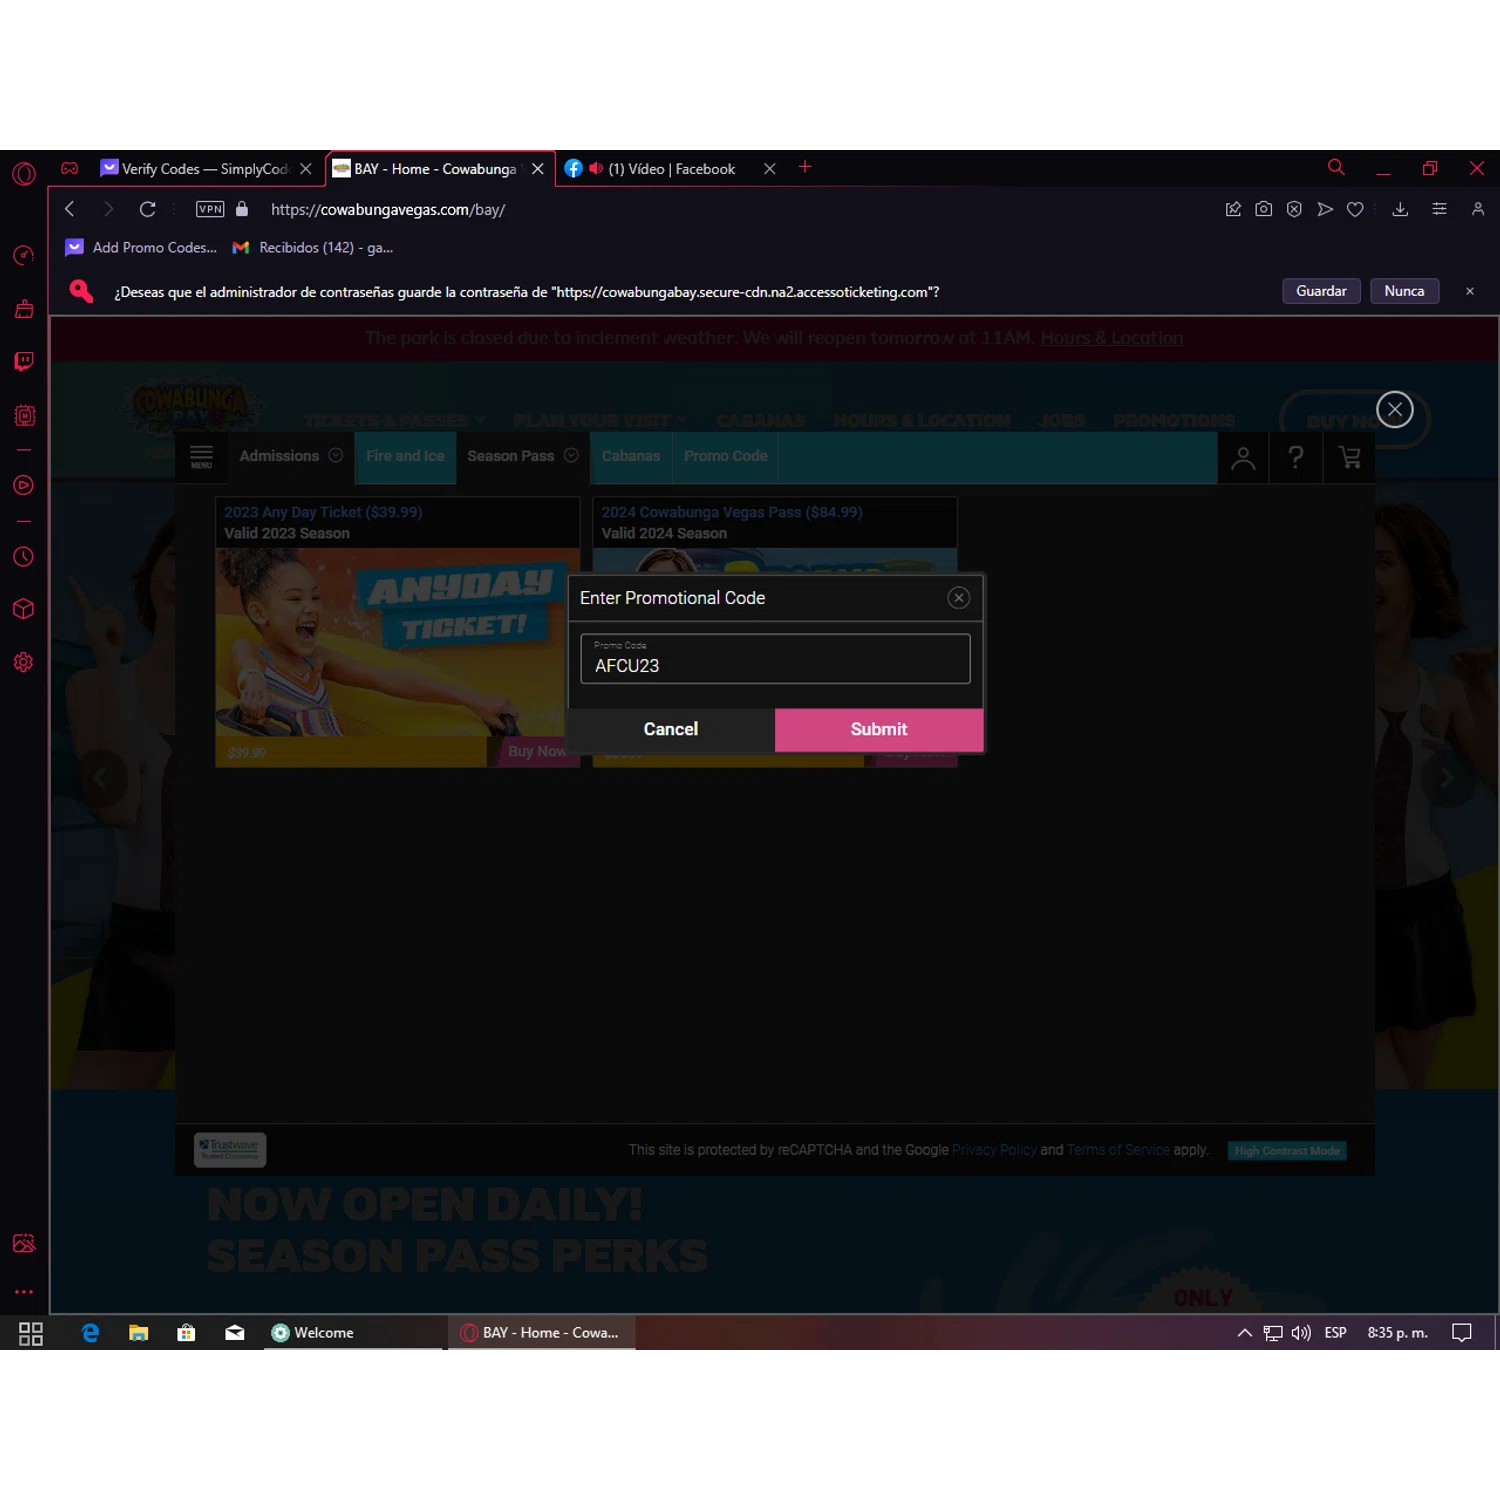Click the 2023 Any Day Ticket image

[x=398, y=642]
